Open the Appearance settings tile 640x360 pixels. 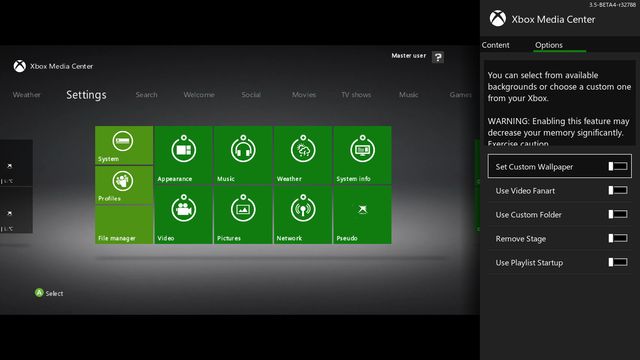pos(184,155)
